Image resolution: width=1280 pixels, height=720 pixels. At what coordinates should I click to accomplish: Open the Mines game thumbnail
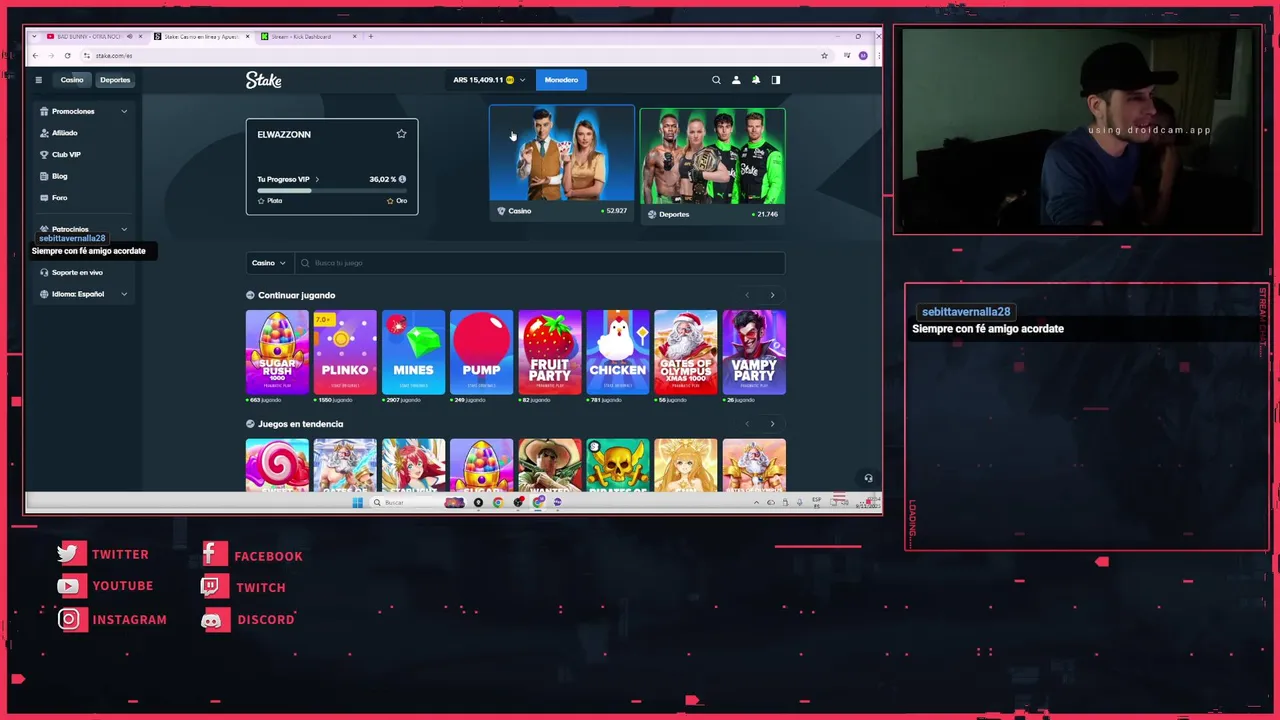[x=413, y=352]
